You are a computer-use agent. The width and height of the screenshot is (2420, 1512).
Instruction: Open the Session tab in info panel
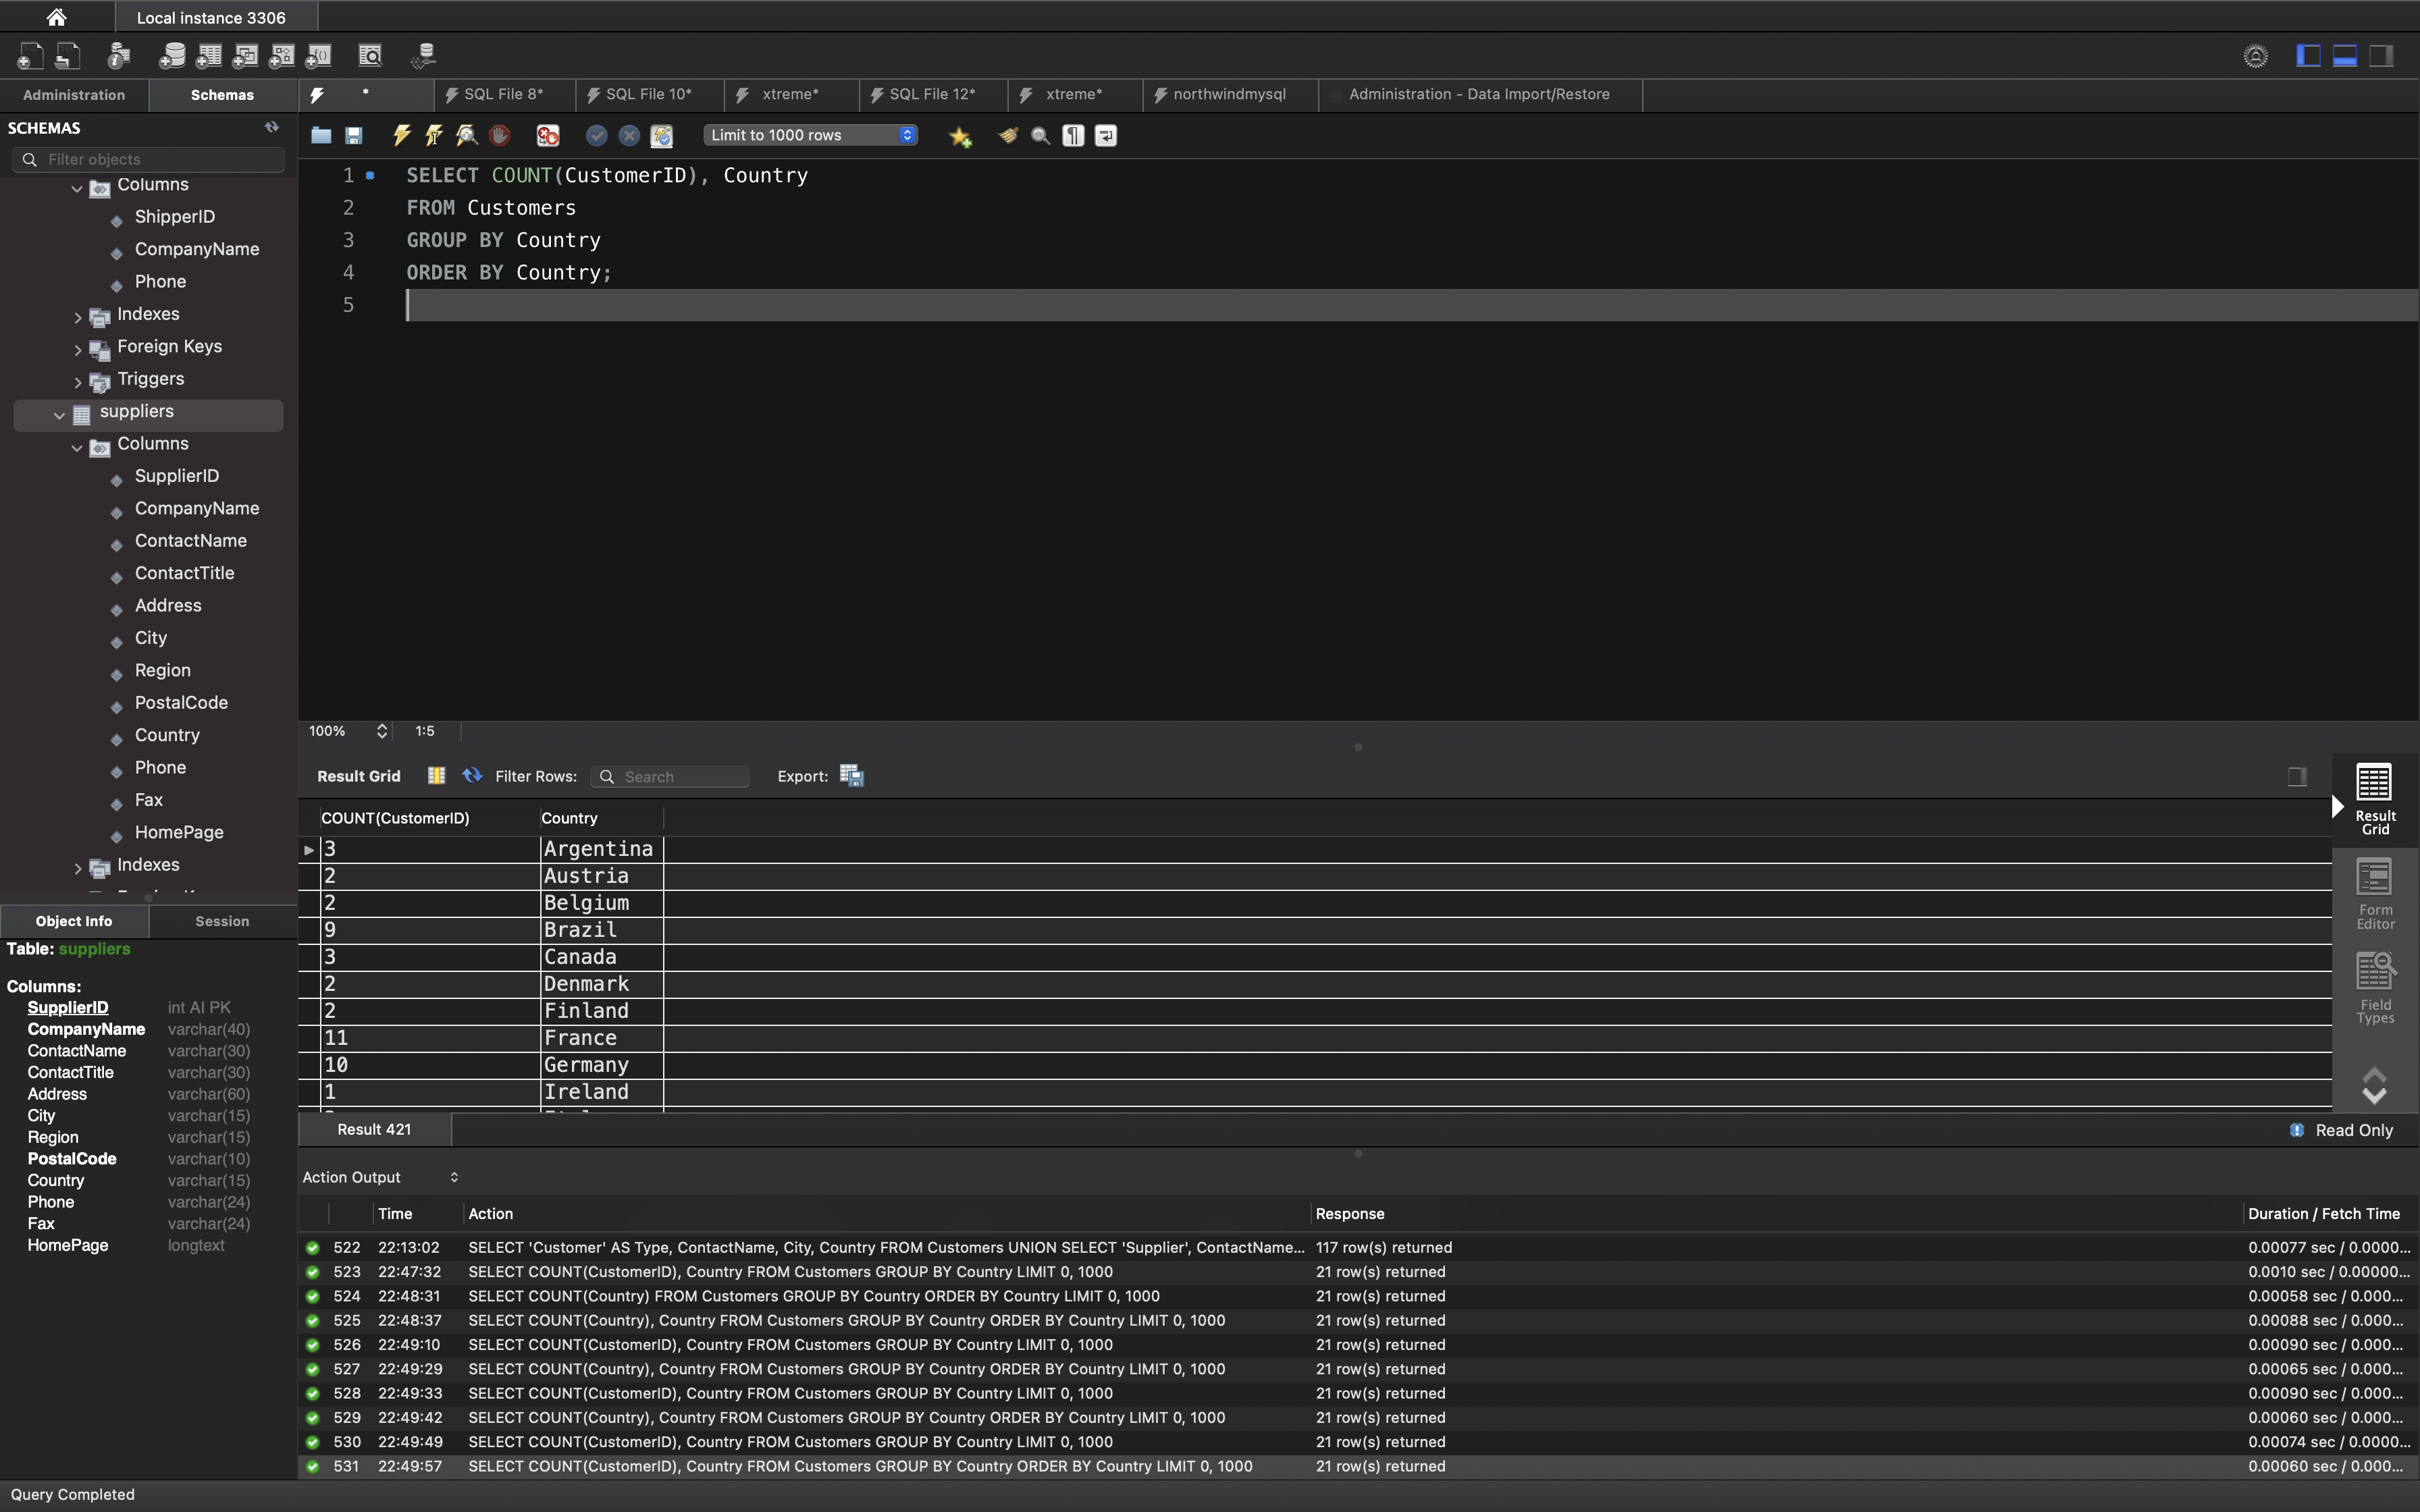point(222,921)
